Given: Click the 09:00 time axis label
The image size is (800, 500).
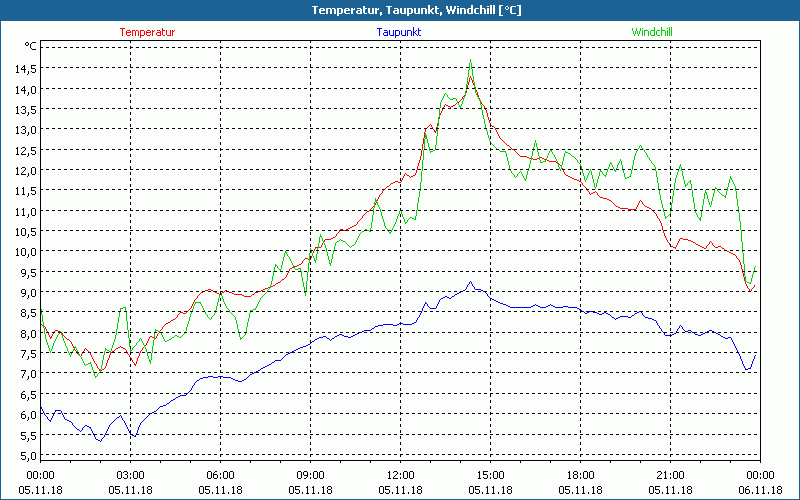Looking at the screenshot, I should tap(310, 476).
